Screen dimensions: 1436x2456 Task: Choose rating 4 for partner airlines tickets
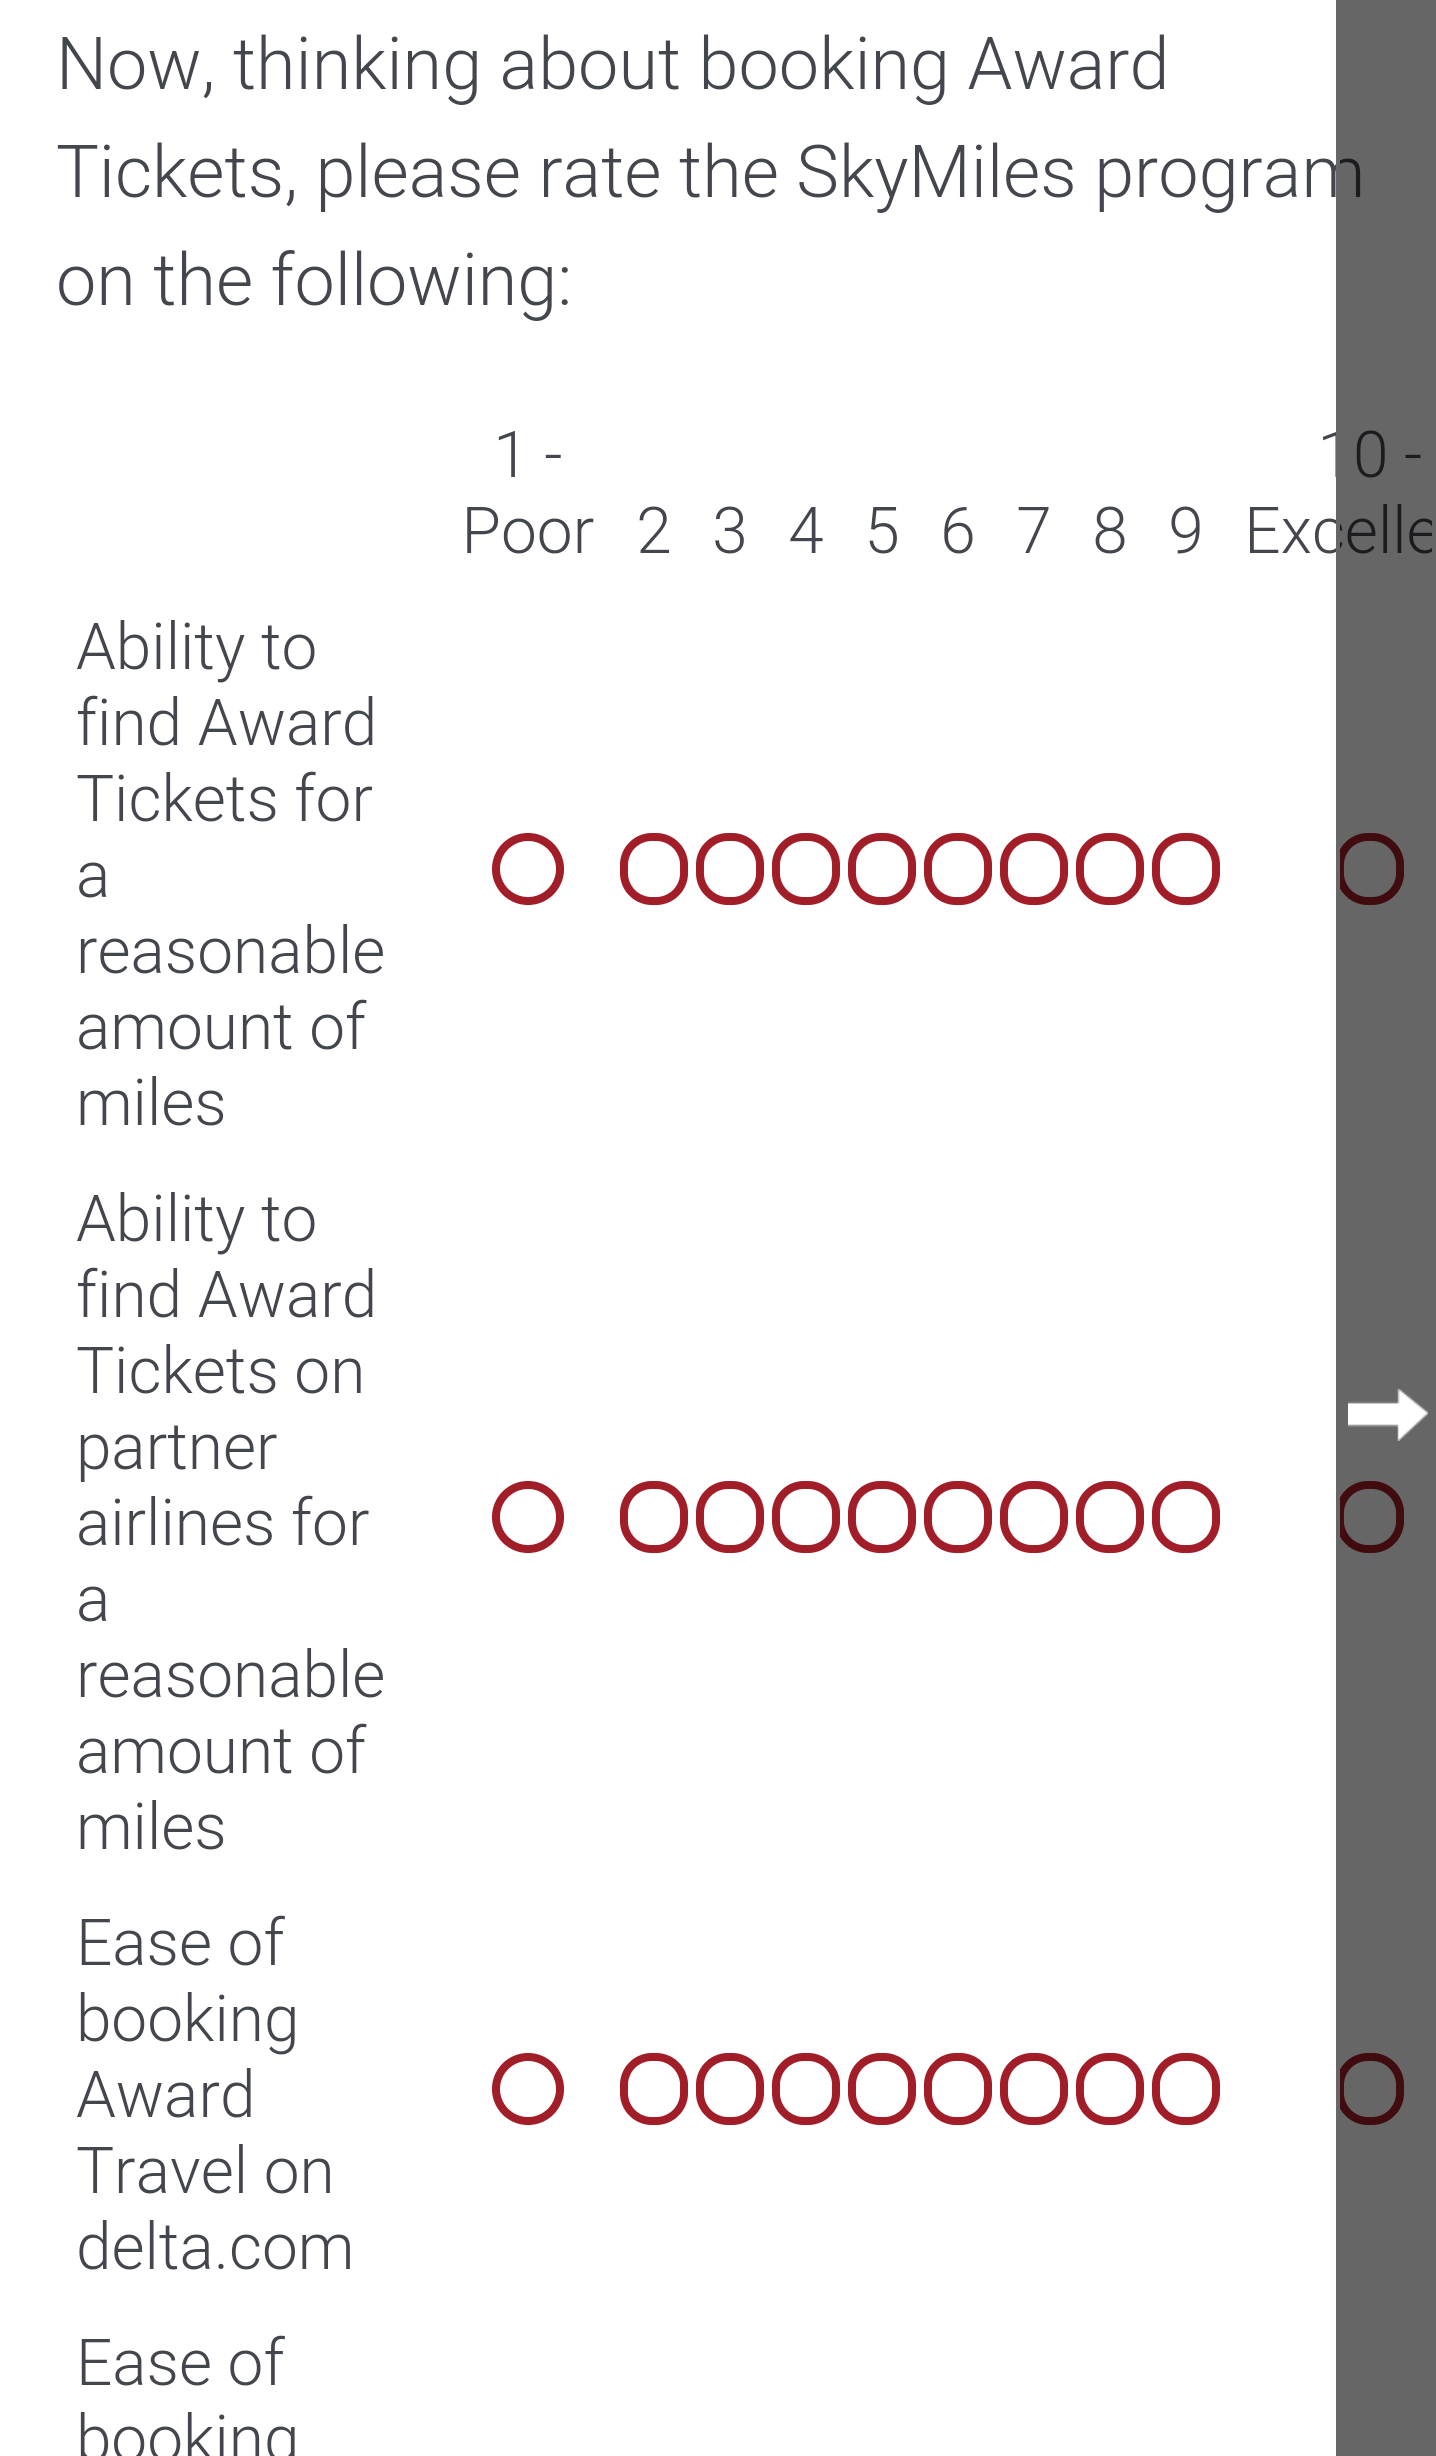tap(806, 1517)
